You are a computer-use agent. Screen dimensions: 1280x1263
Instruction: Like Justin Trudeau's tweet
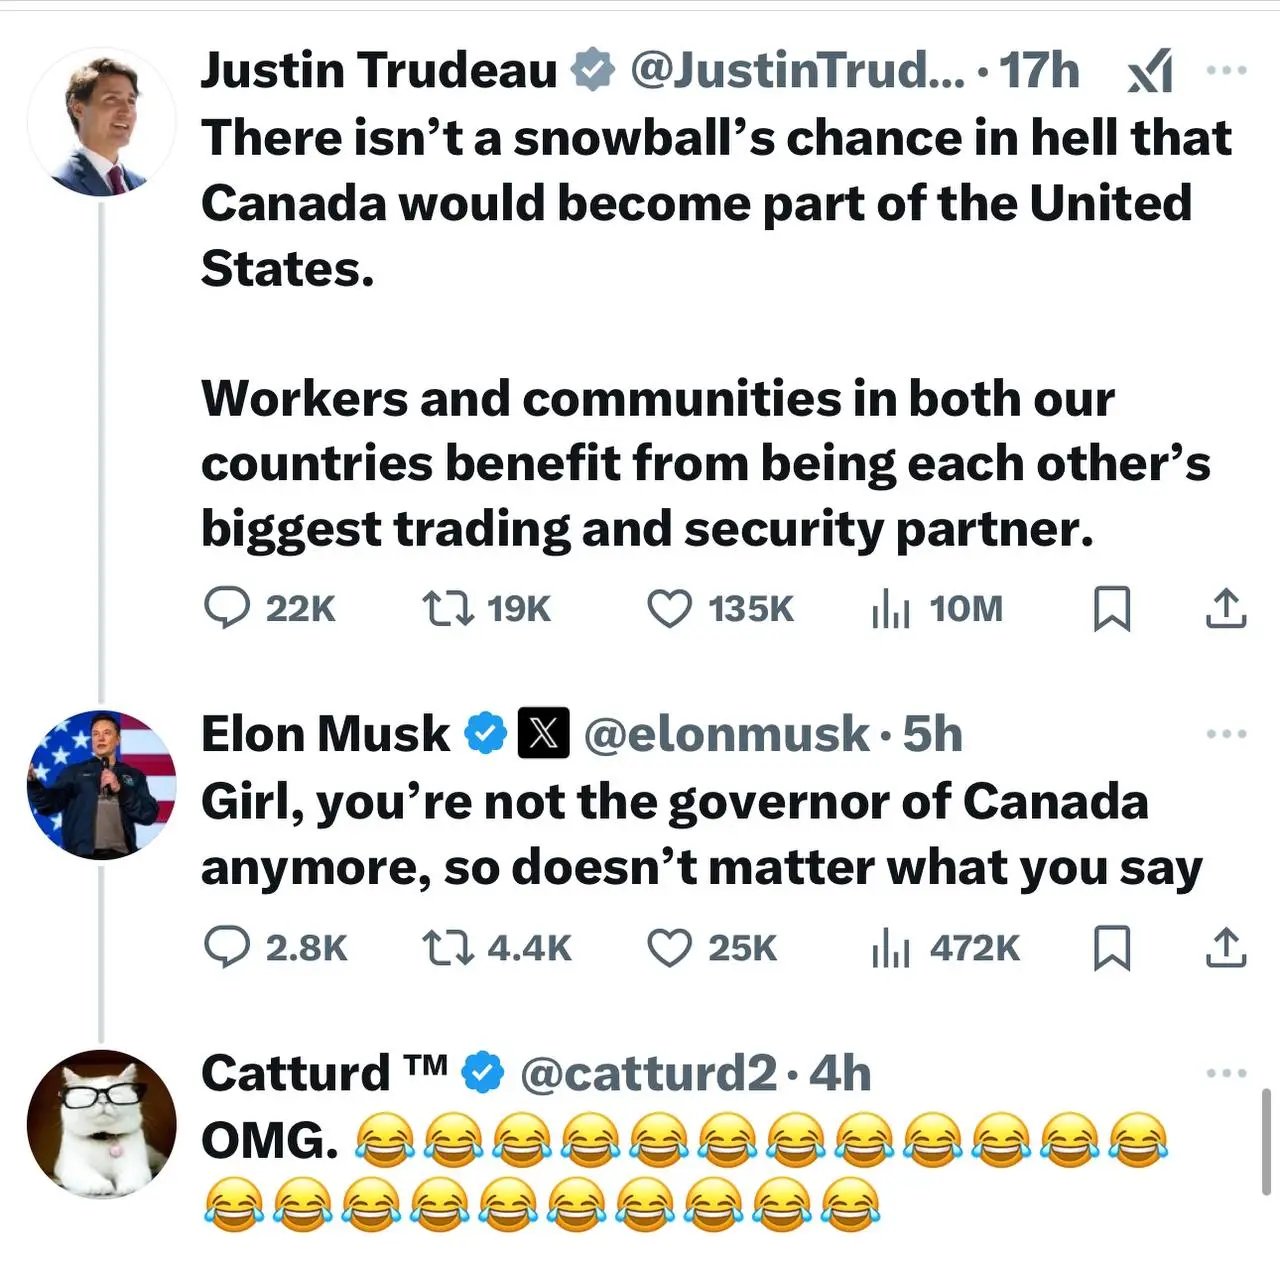pos(669,608)
